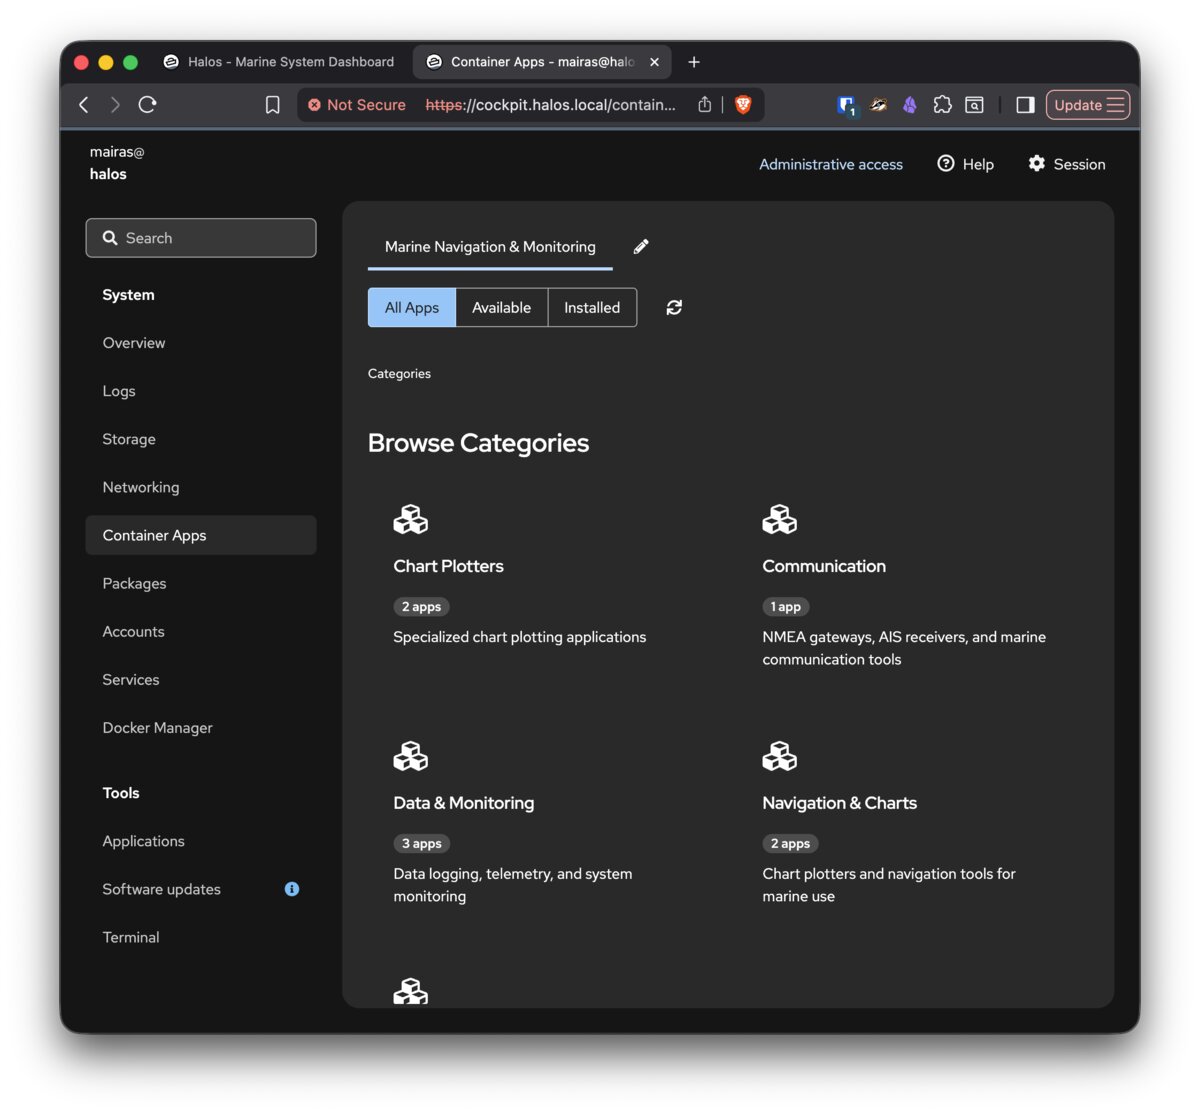Open the Help dropdown

[964, 164]
